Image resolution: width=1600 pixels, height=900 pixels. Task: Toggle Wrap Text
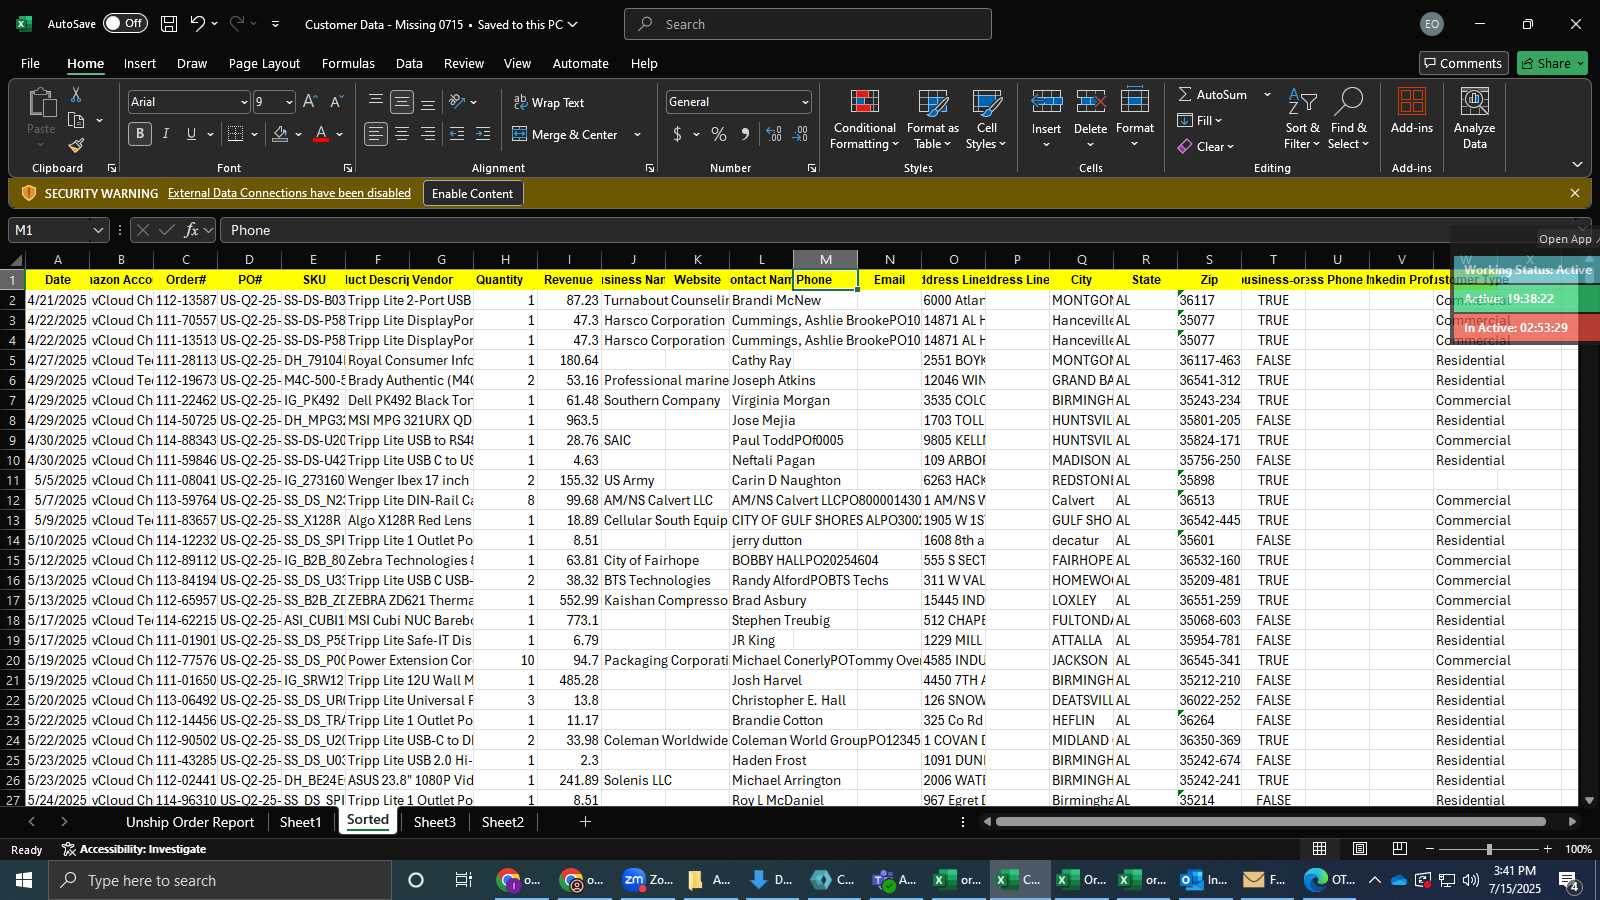pos(548,102)
